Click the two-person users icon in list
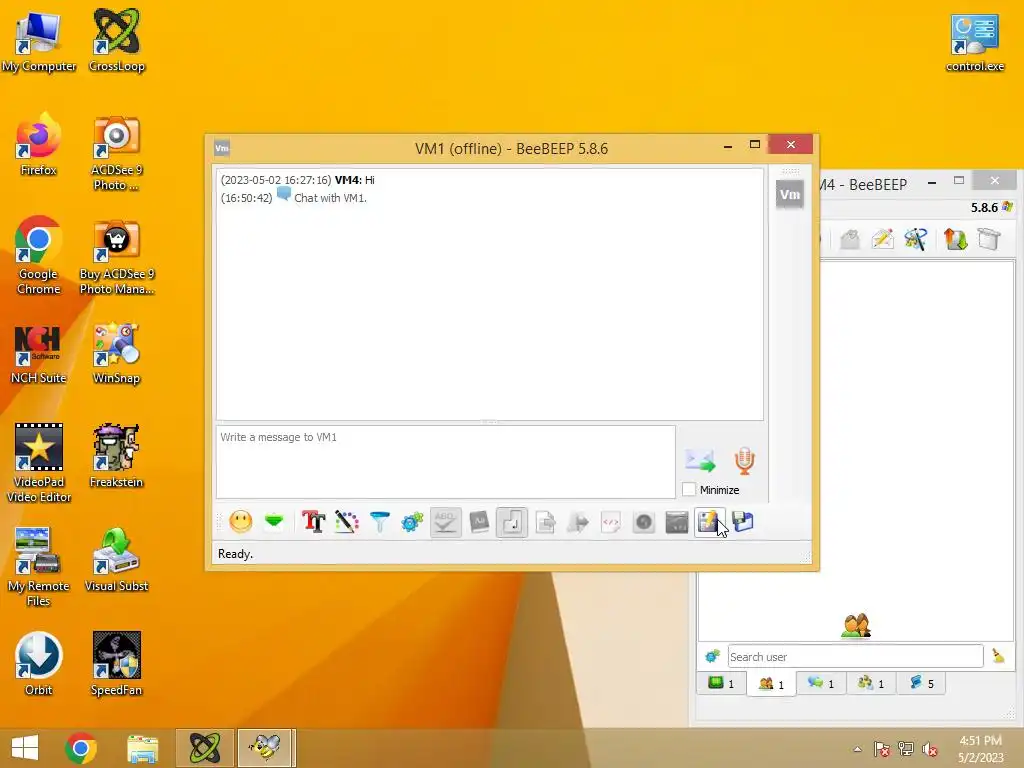This screenshot has width=1024, height=768. coord(856,626)
